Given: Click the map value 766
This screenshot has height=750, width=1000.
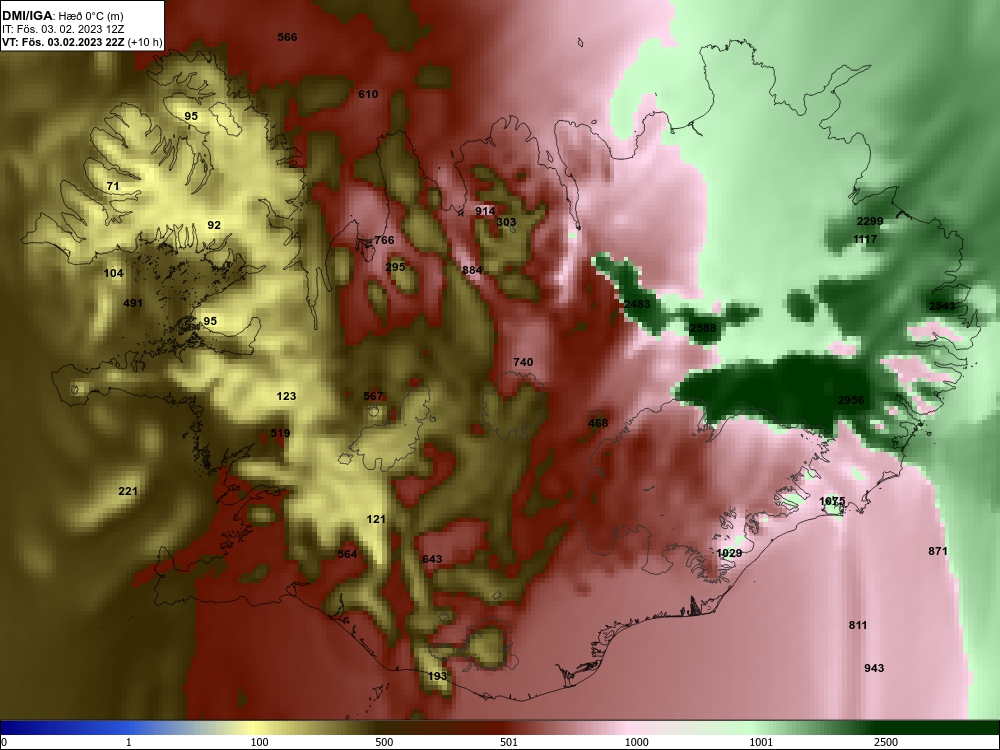Looking at the screenshot, I should tap(384, 240).
